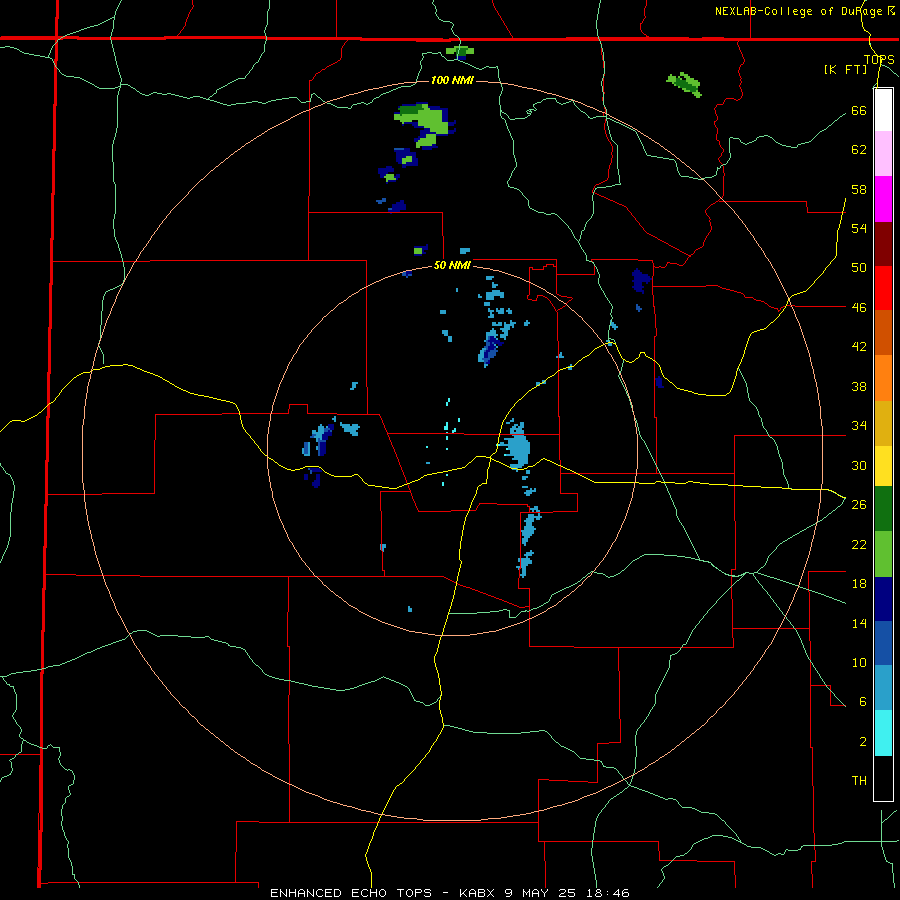Image resolution: width=900 pixels, height=900 pixels.
Task: Click the cyan legend swatch
Action: pos(883,733)
